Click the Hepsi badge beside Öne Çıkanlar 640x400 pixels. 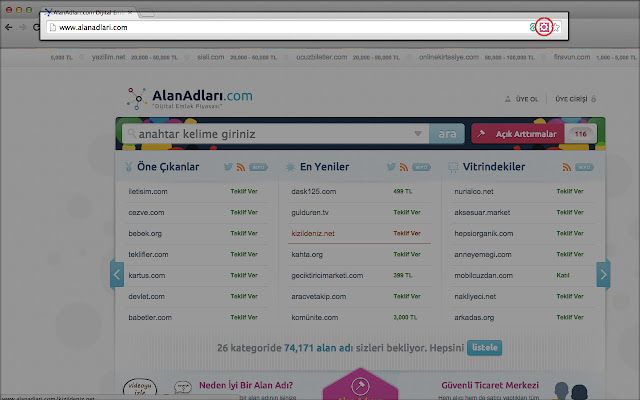pyautogui.click(x=258, y=167)
